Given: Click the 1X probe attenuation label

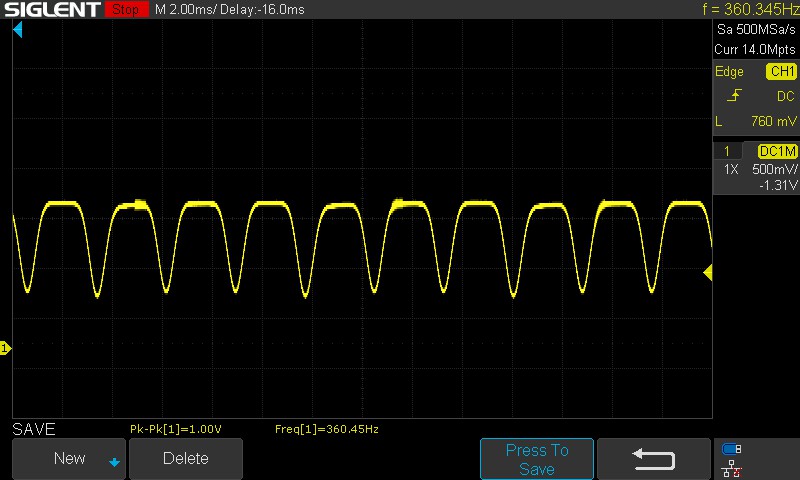Looking at the screenshot, I should pos(731,169).
